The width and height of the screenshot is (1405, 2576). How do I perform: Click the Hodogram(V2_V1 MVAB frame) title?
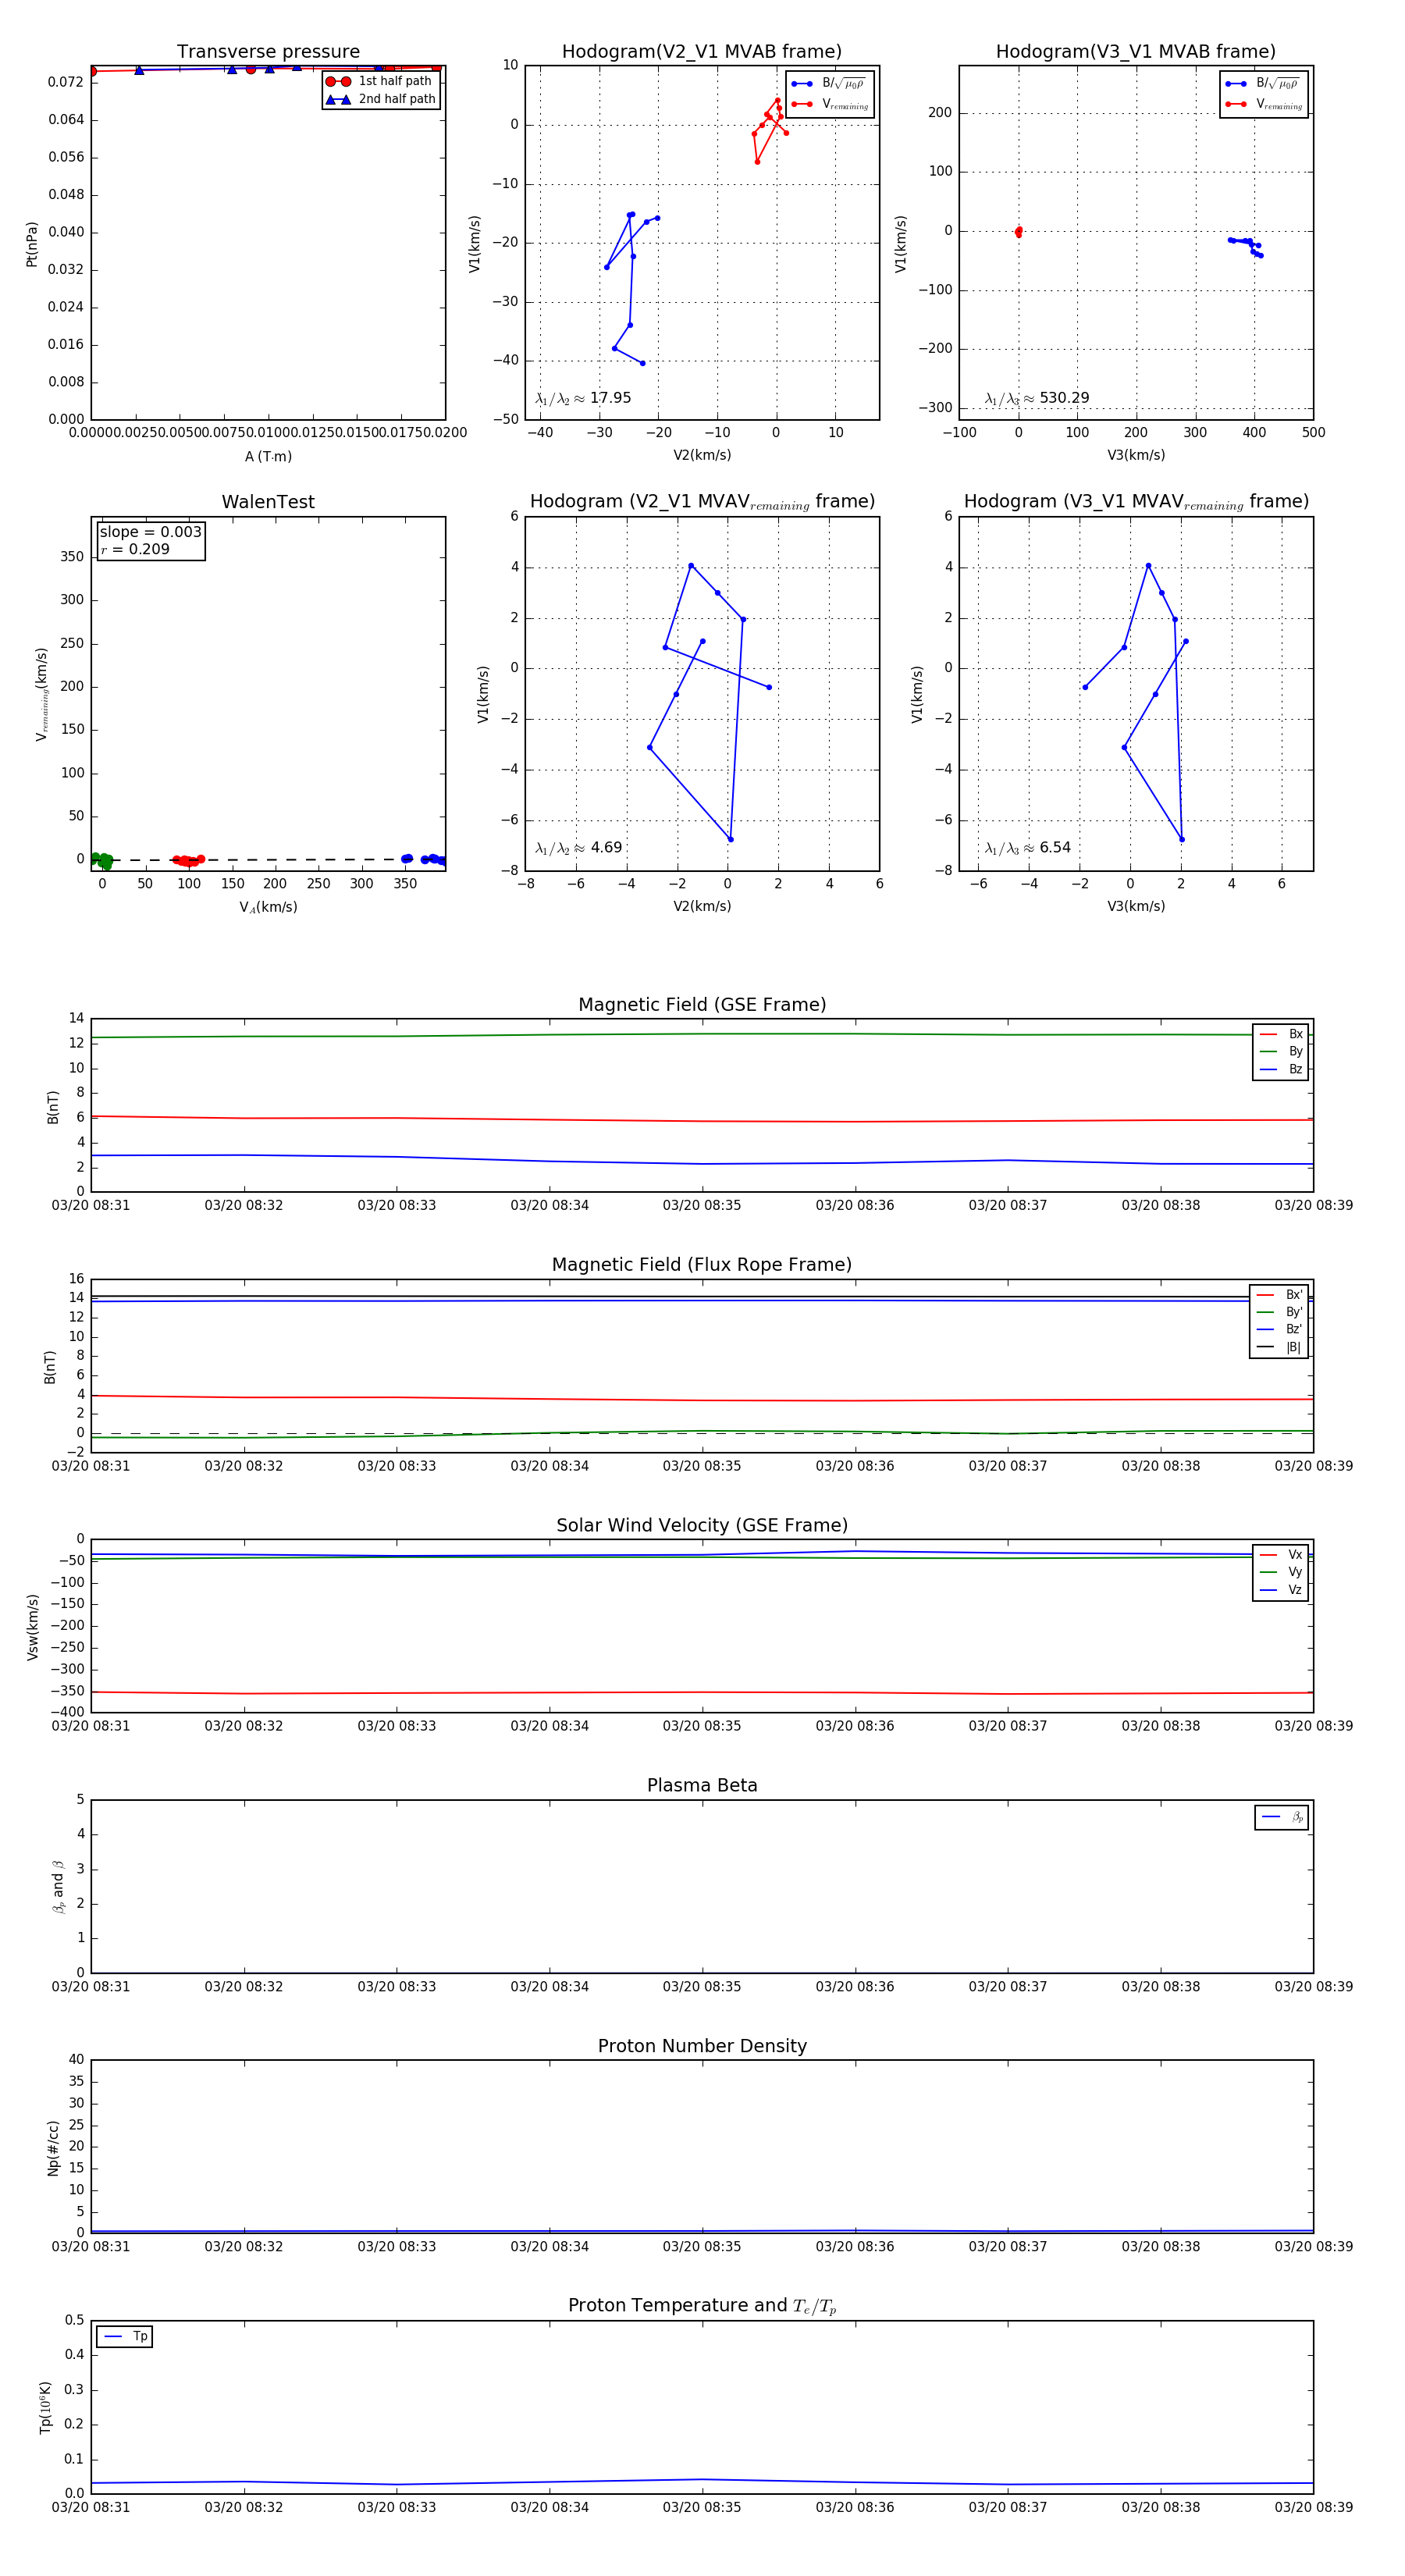pos(702,52)
